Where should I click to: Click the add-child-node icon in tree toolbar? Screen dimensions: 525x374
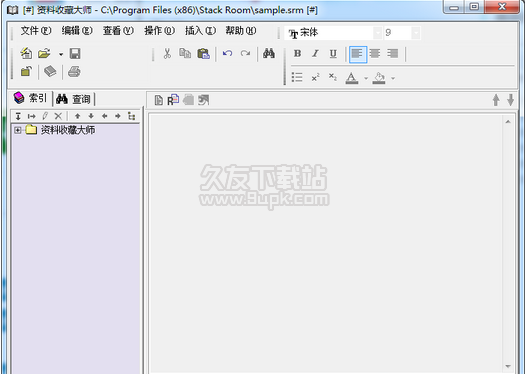point(32,116)
